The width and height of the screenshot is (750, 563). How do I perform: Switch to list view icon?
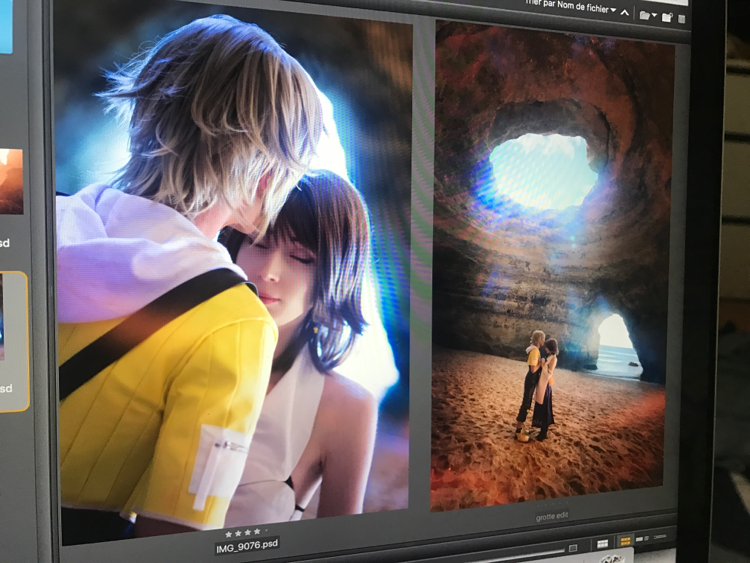[x=659, y=537]
